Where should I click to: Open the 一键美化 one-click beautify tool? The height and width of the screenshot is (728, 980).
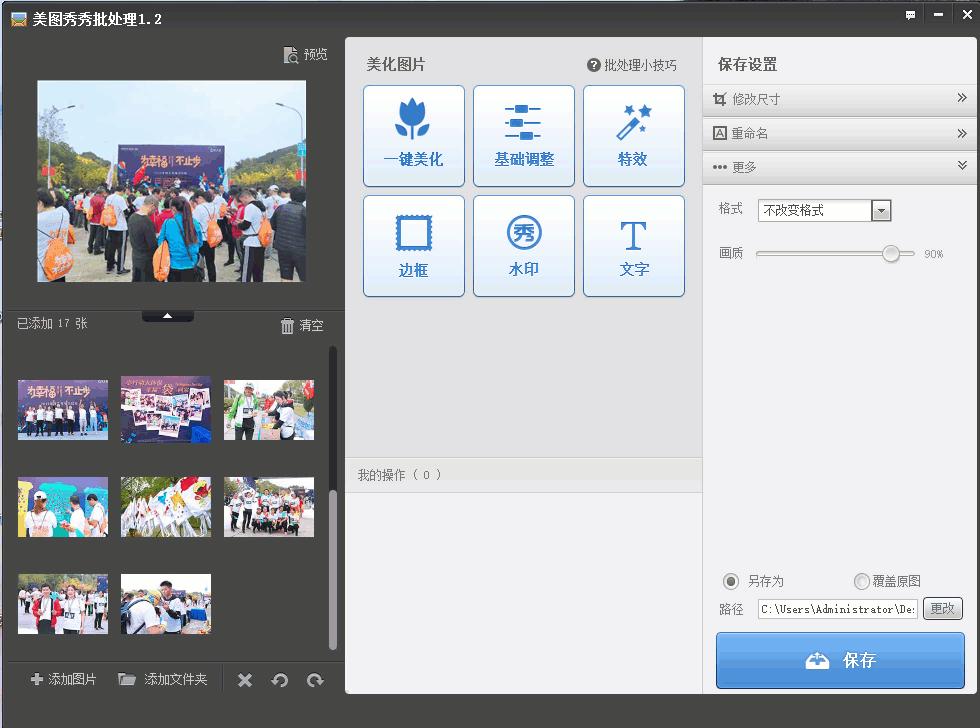[x=413, y=136]
